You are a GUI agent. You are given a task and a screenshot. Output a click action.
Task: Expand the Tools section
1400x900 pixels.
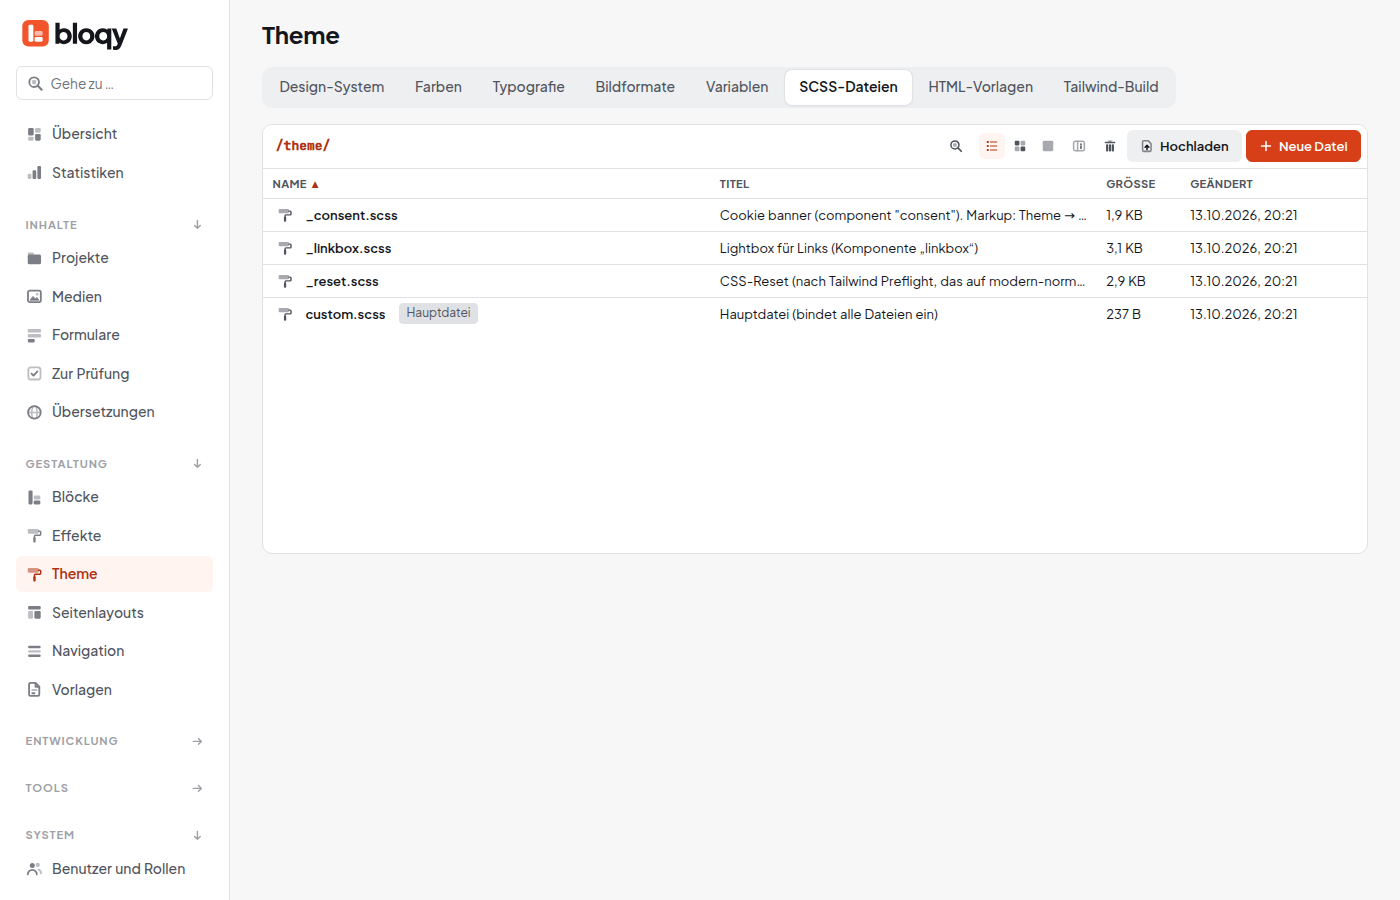click(114, 788)
